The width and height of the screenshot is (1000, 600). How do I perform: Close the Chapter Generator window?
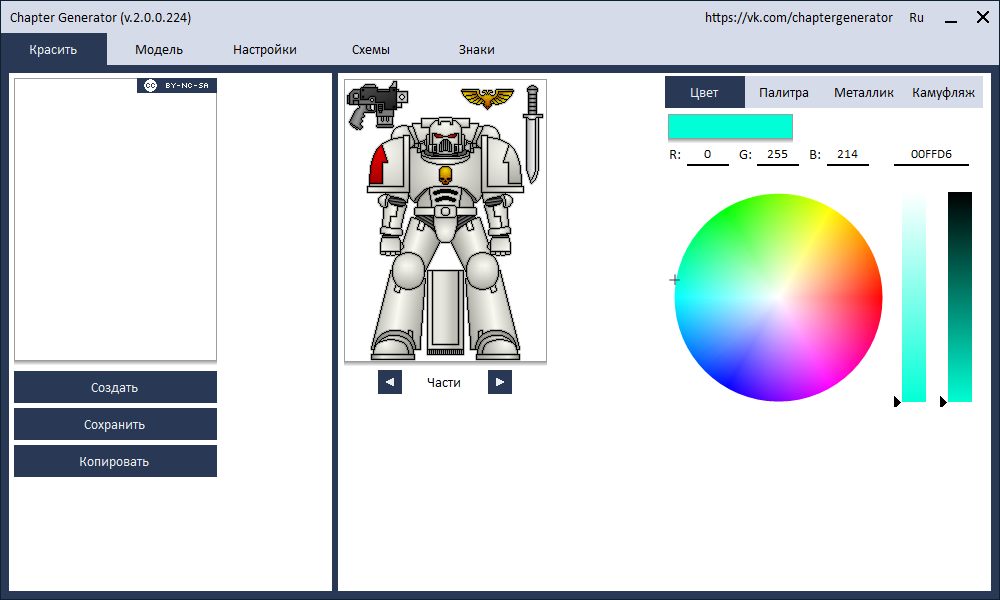[983, 17]
